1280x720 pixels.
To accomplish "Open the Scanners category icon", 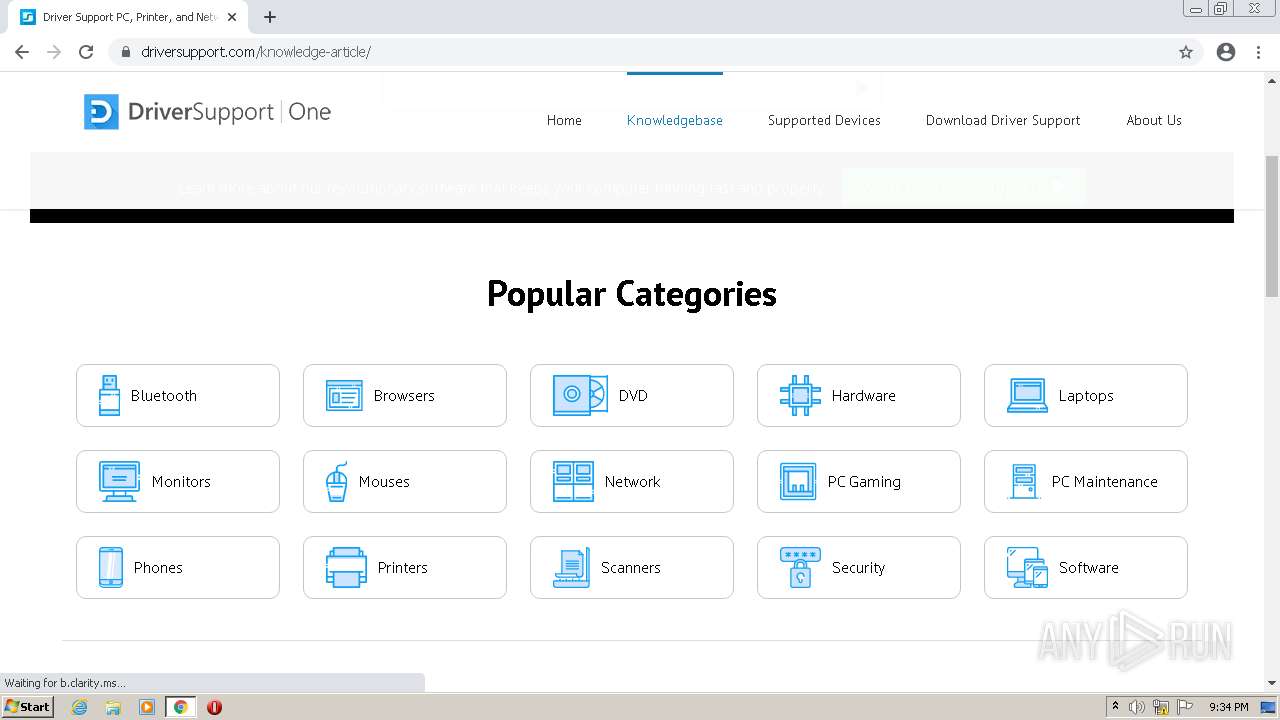I will coord(571,567).
